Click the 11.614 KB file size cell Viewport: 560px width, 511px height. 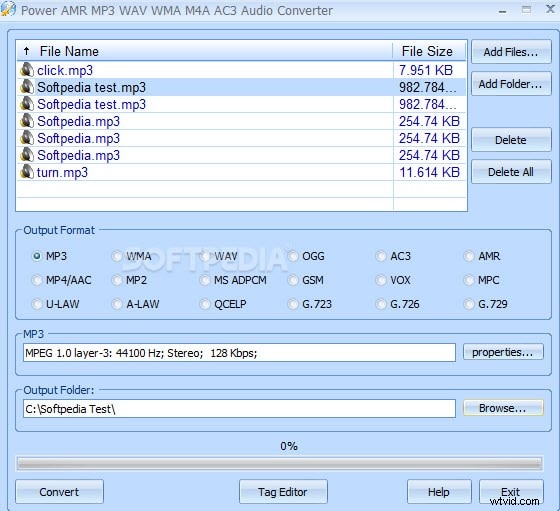429,172
